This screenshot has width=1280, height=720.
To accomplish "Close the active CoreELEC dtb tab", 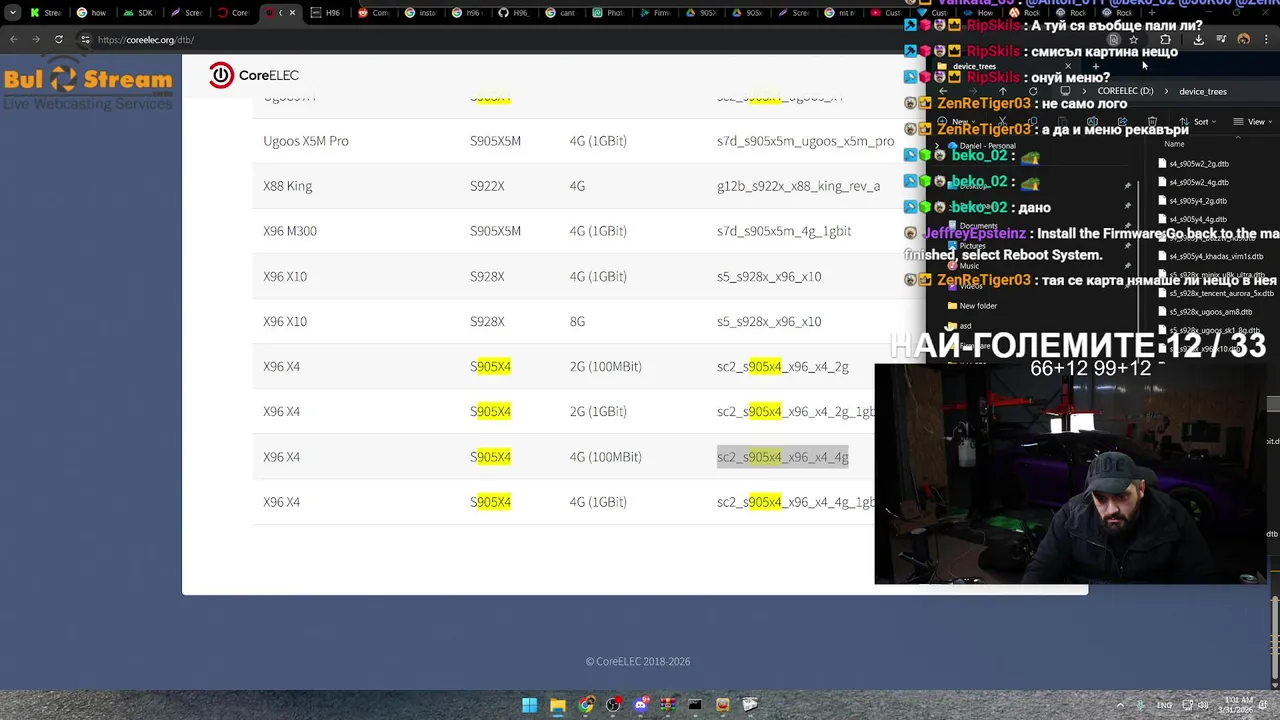I will [292, 13].
